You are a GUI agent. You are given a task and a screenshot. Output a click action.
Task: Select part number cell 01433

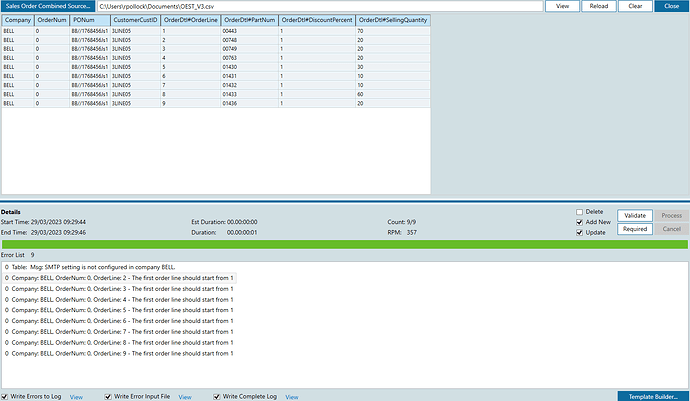tap(250, 94)
